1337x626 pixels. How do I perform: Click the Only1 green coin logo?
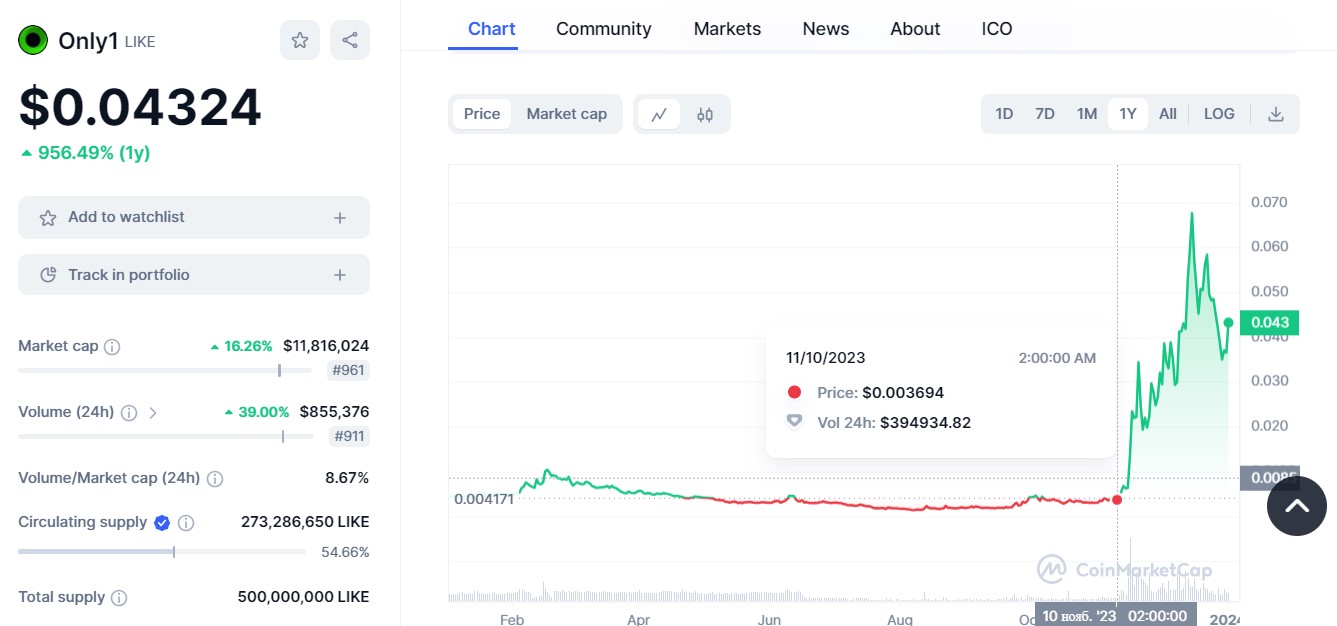pos(33,41)
